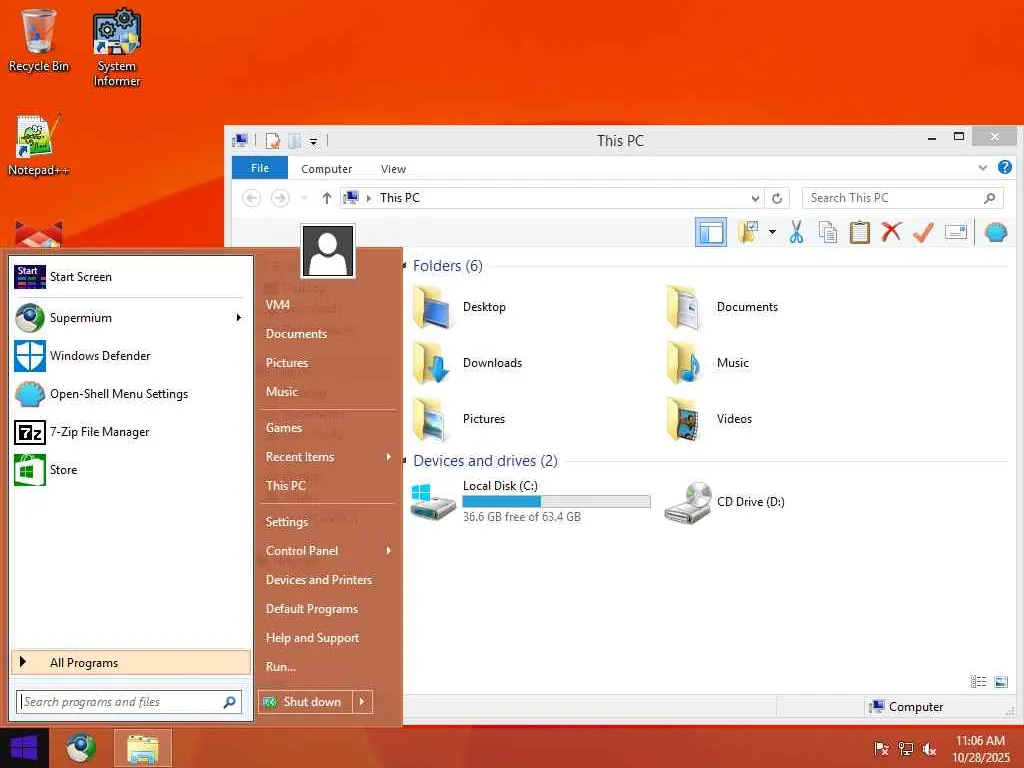This screenshot has height=768, width=1024.
Task: Open Run... dialog
Action: (330, 667)
